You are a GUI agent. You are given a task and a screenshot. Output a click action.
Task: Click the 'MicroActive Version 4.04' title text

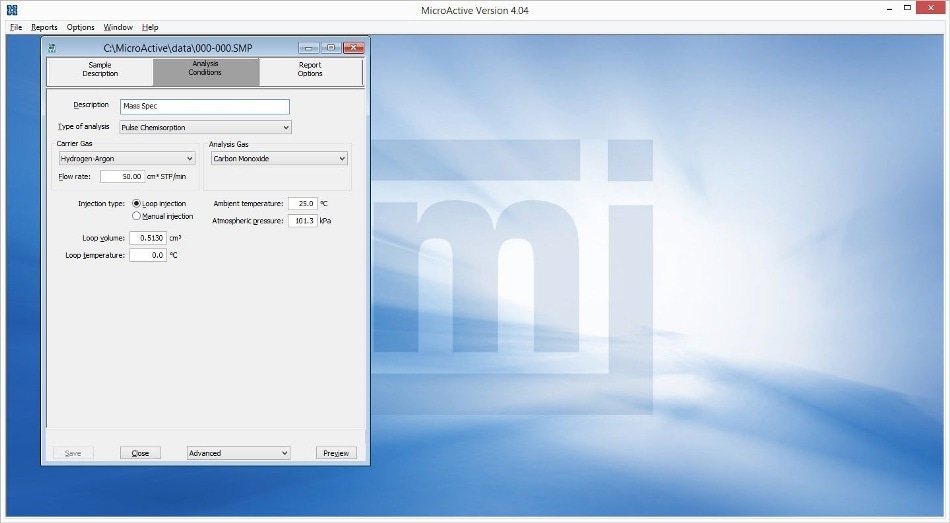(475, 10)
